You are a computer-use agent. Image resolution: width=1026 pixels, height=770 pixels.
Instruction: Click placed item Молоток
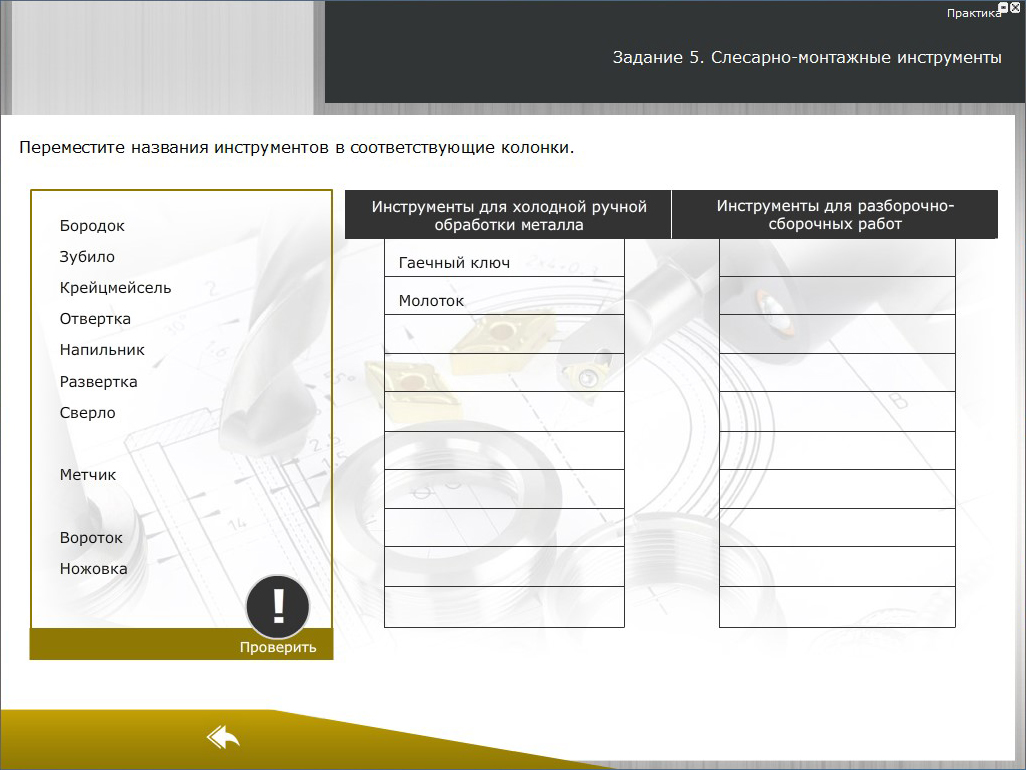[431, 301]
